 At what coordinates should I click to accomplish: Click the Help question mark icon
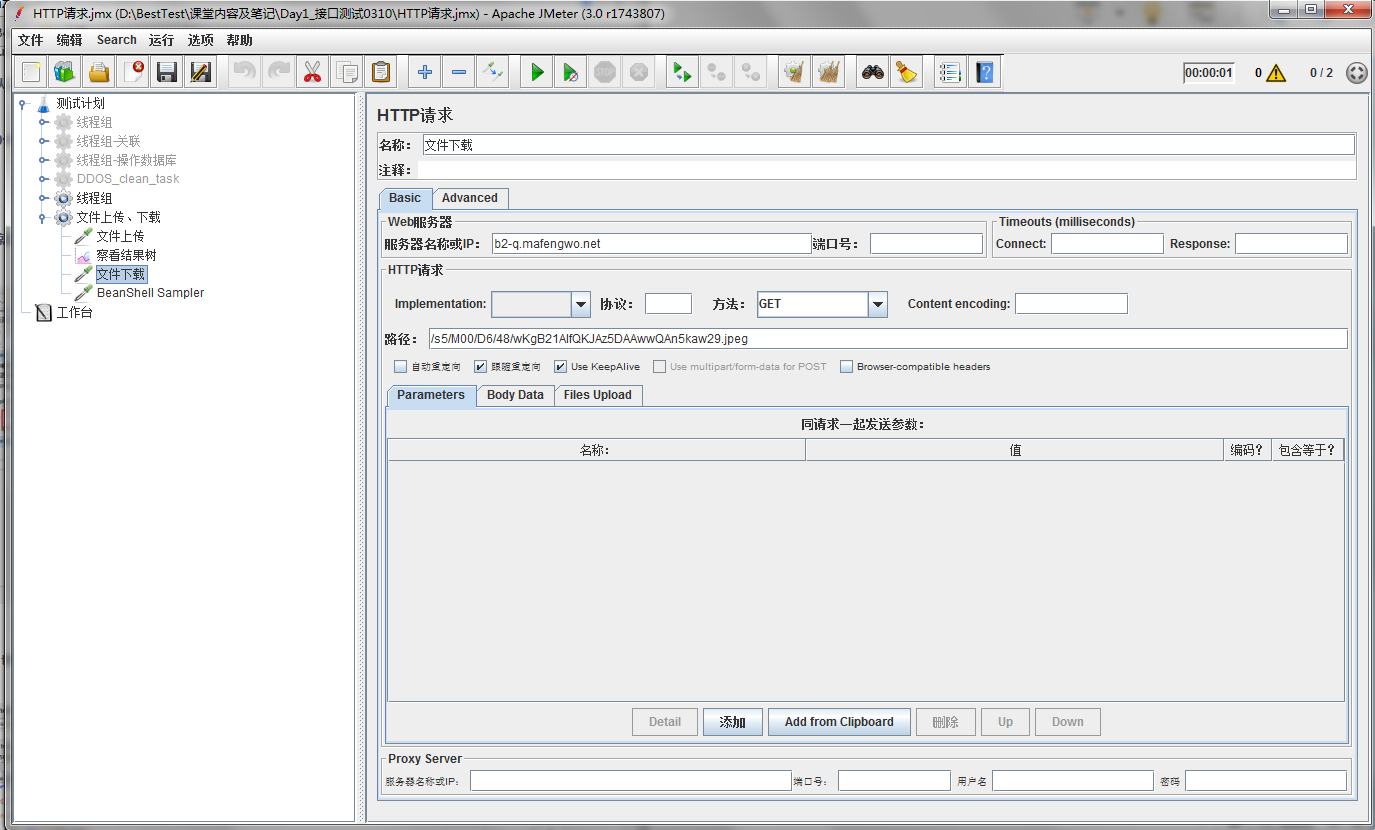[985, 72]
